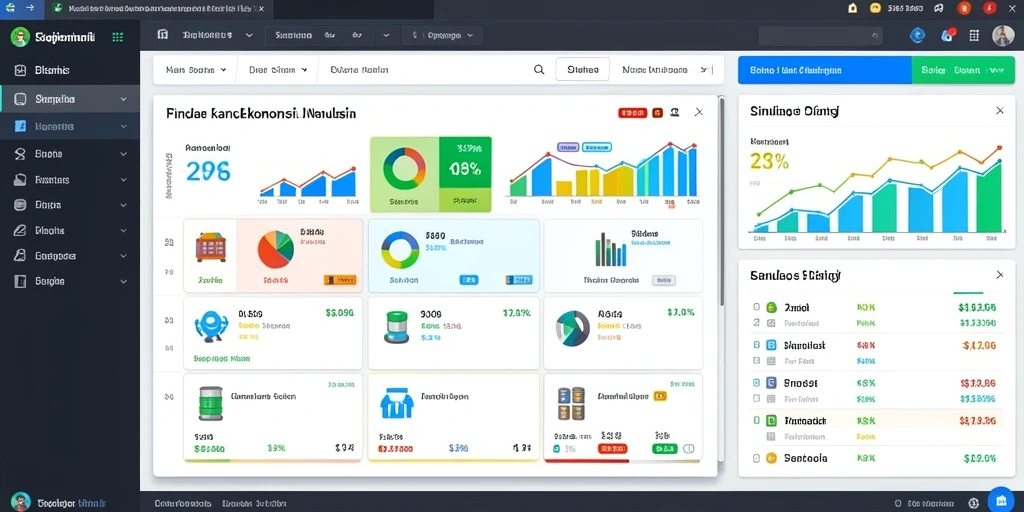Viewport: 1024px width, 512px height.
Task: Click the main panel's vertical scrollbar
Action: click(721, 200)
